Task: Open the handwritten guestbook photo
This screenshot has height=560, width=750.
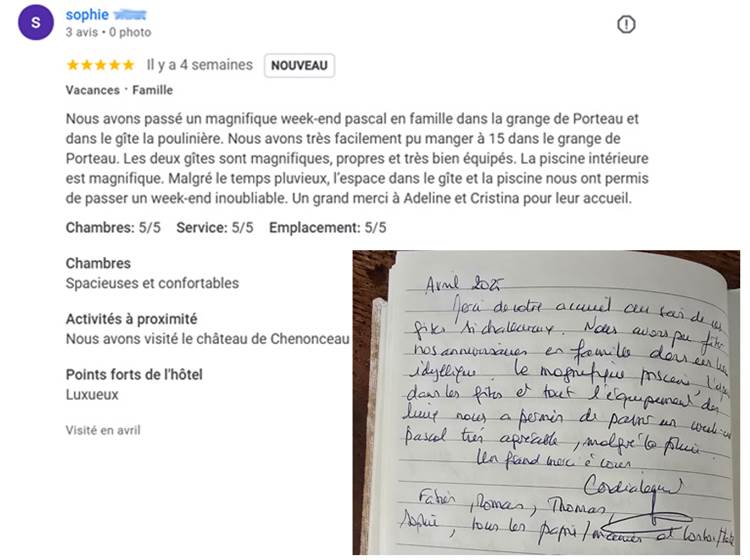Action: (x=546, y=403)
